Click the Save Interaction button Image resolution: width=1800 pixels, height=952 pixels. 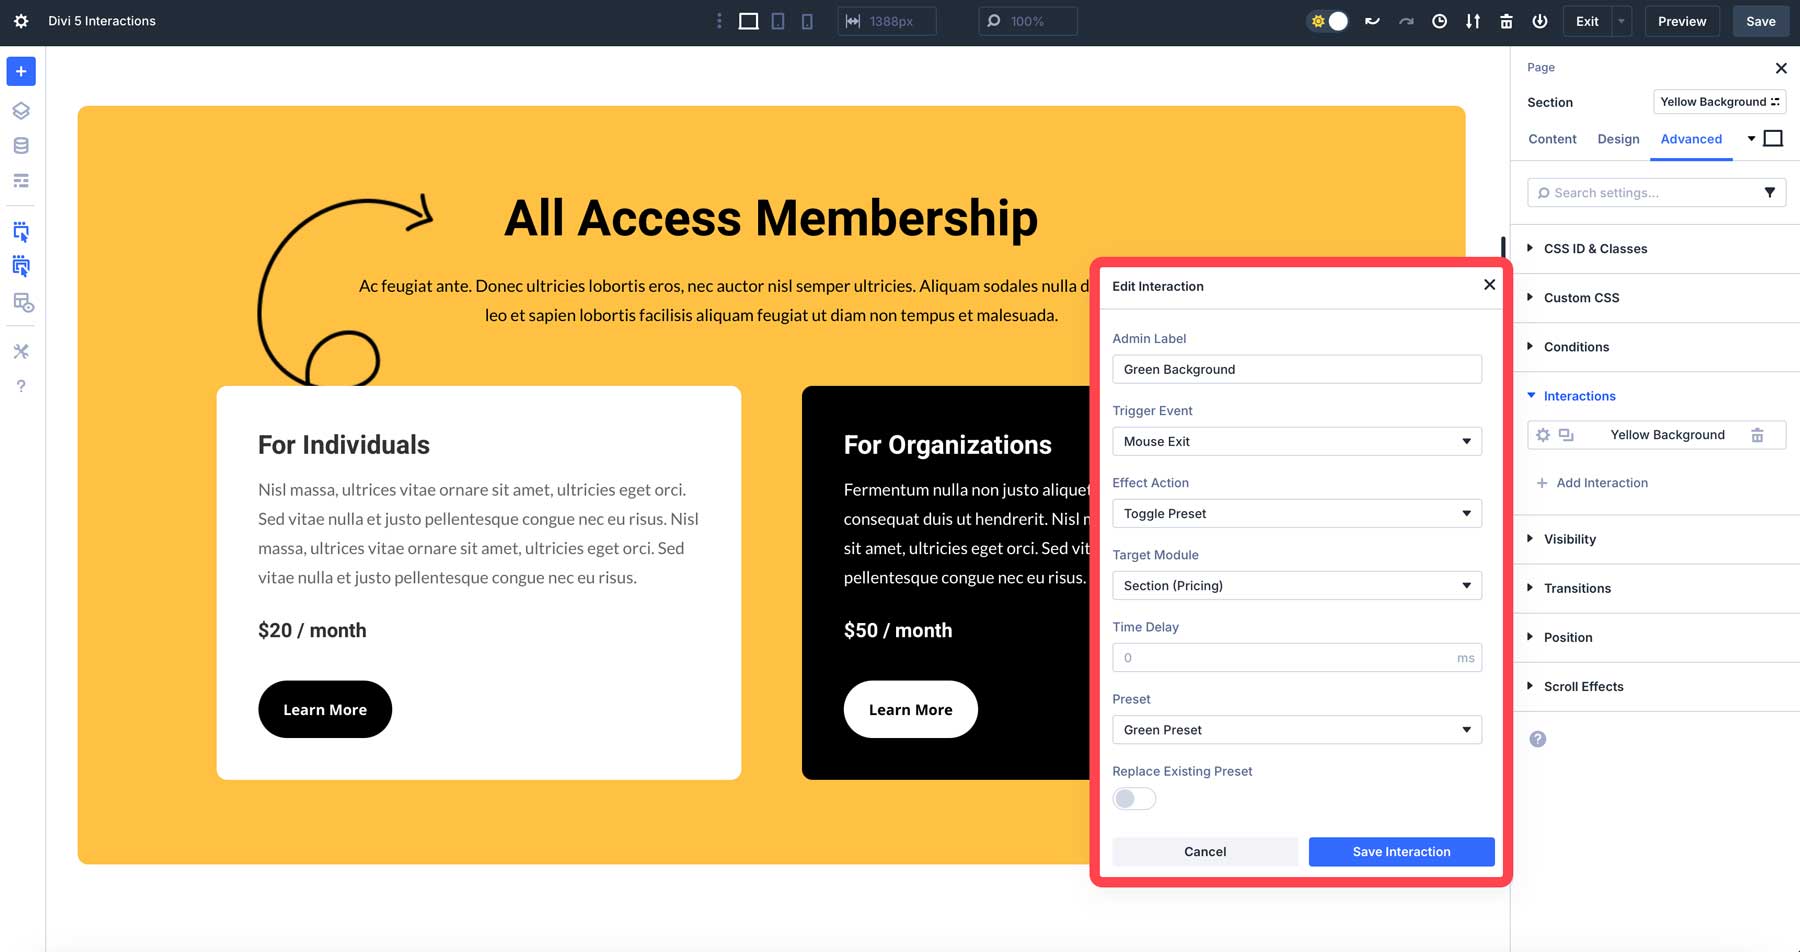tap(1400, 851)
